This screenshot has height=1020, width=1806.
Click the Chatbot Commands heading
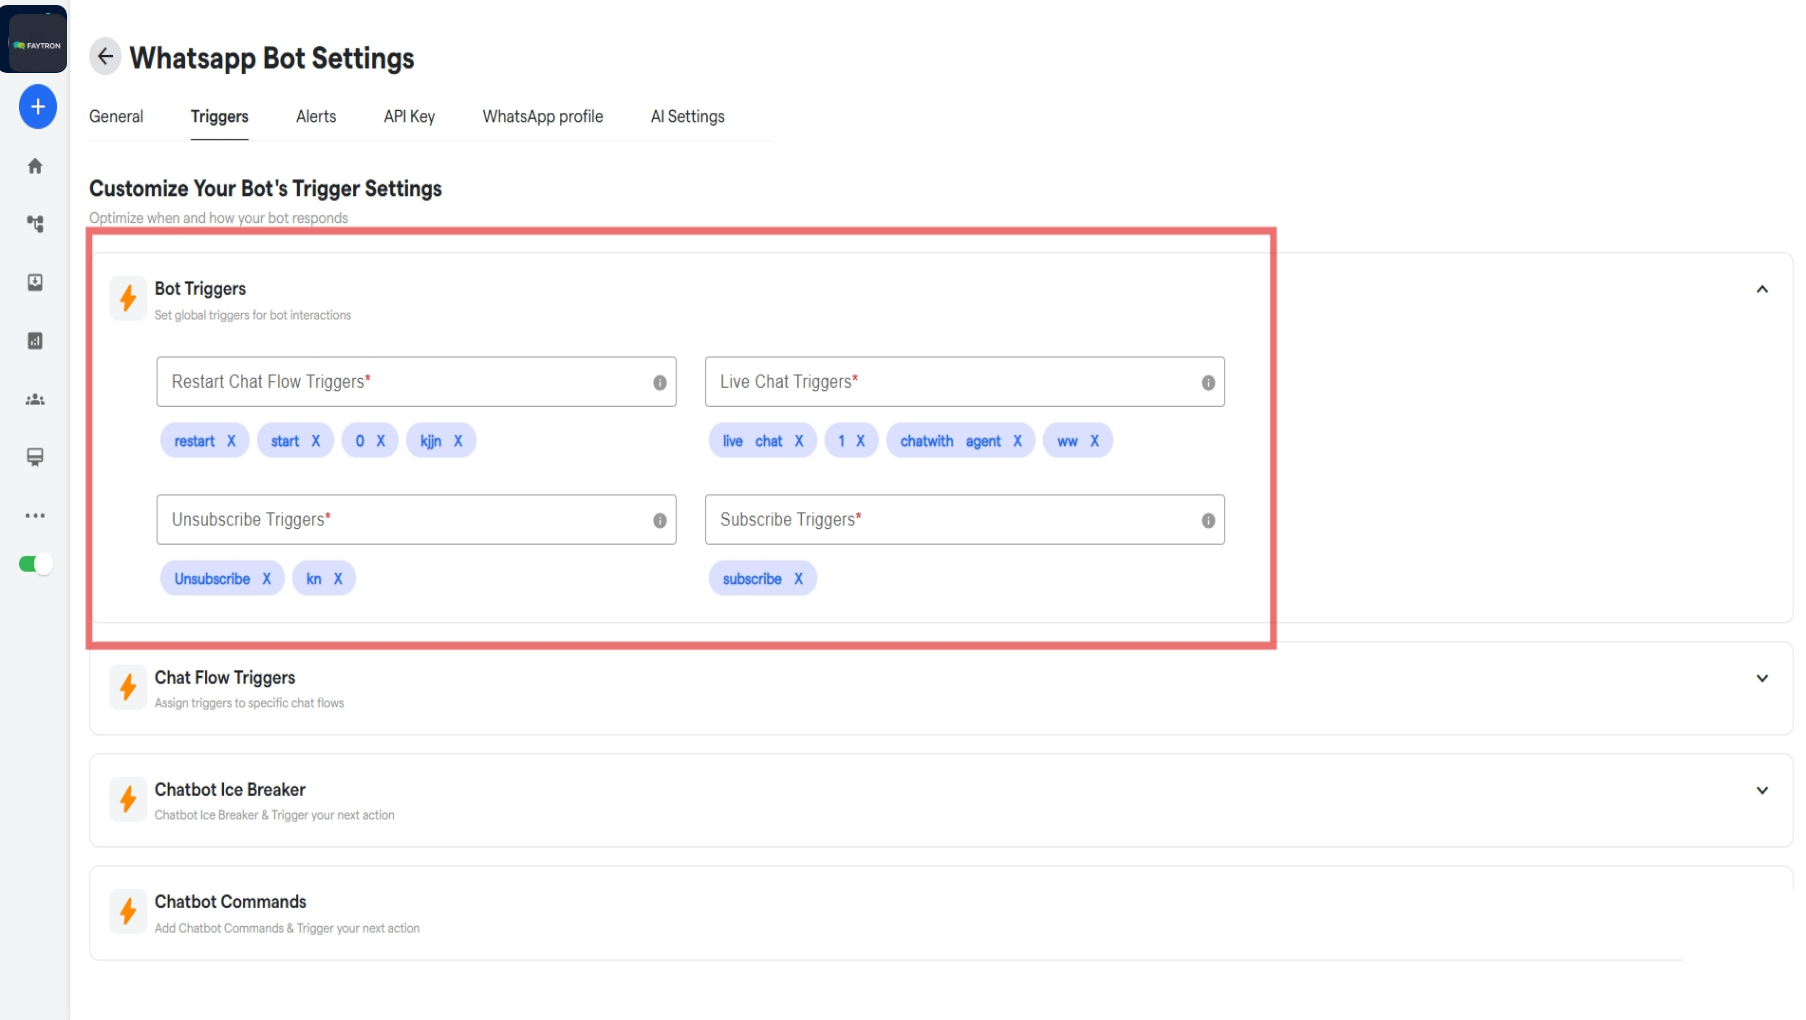coord(230,901)
